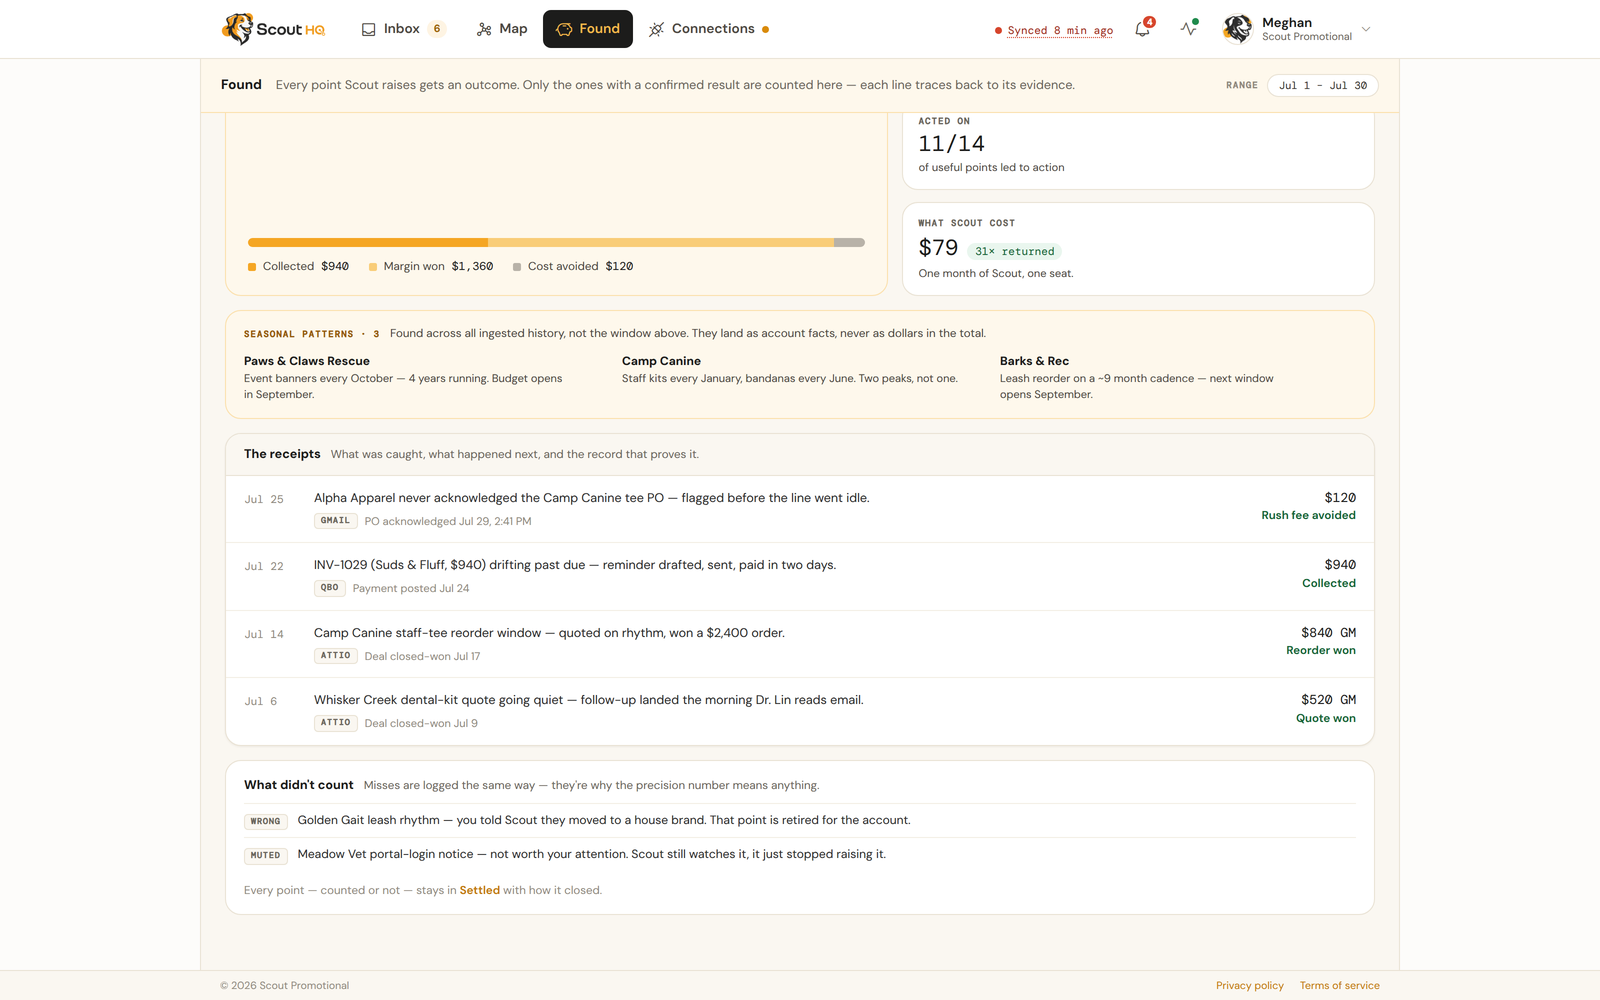Open the Inbox tab

[403, 29]
